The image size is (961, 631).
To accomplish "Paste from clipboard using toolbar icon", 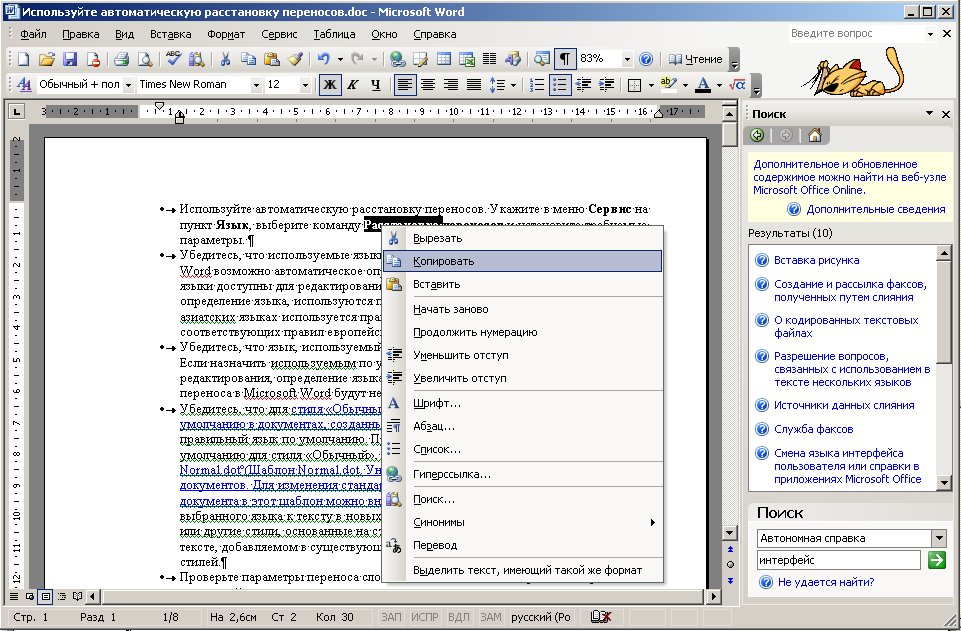I will [272, 59].
